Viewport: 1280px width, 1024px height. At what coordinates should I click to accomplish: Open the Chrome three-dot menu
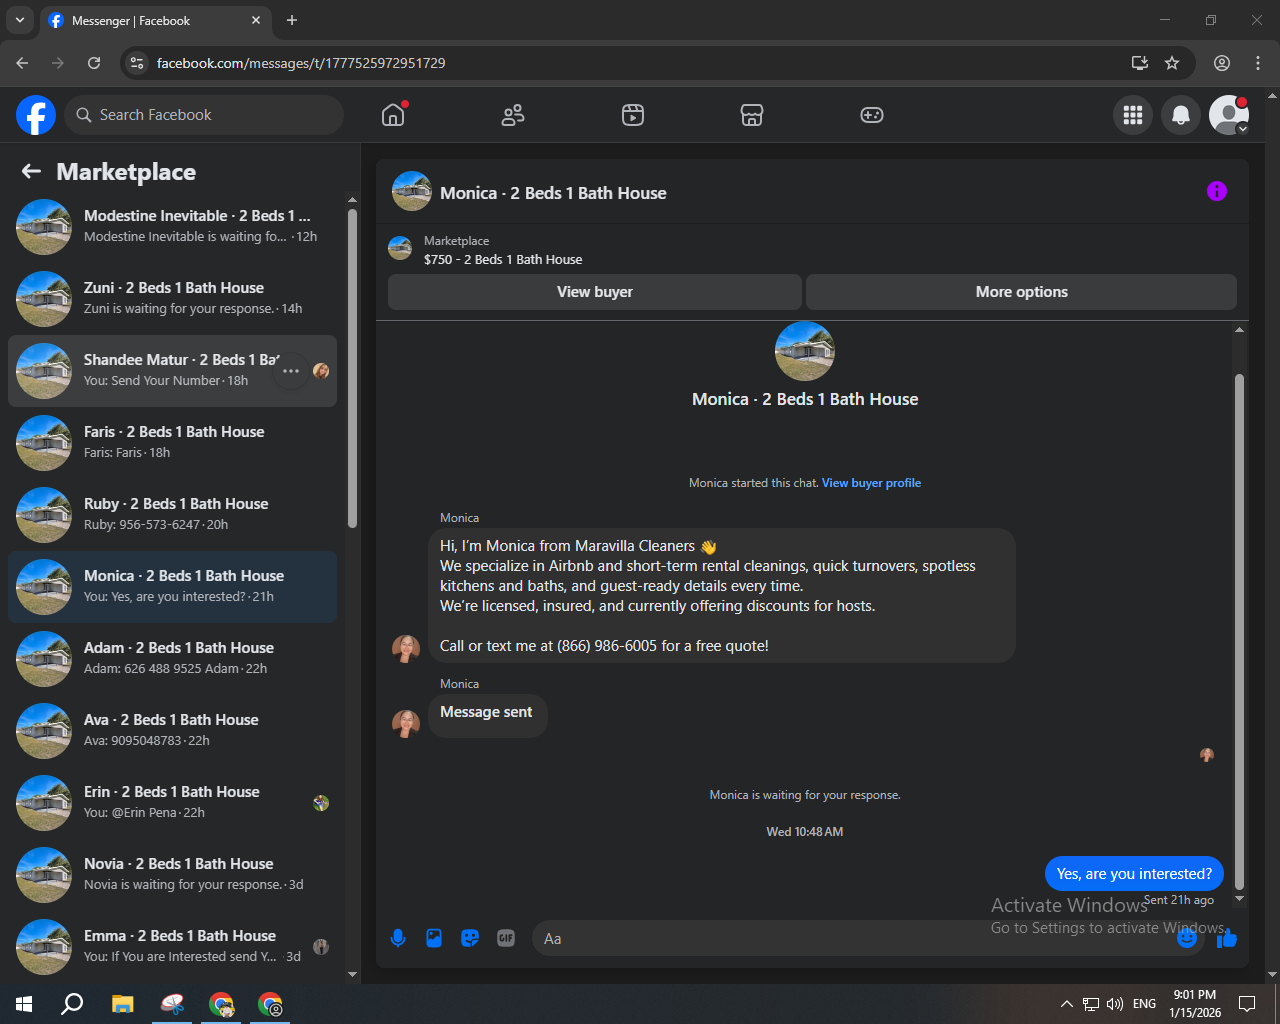[1258, 63]
